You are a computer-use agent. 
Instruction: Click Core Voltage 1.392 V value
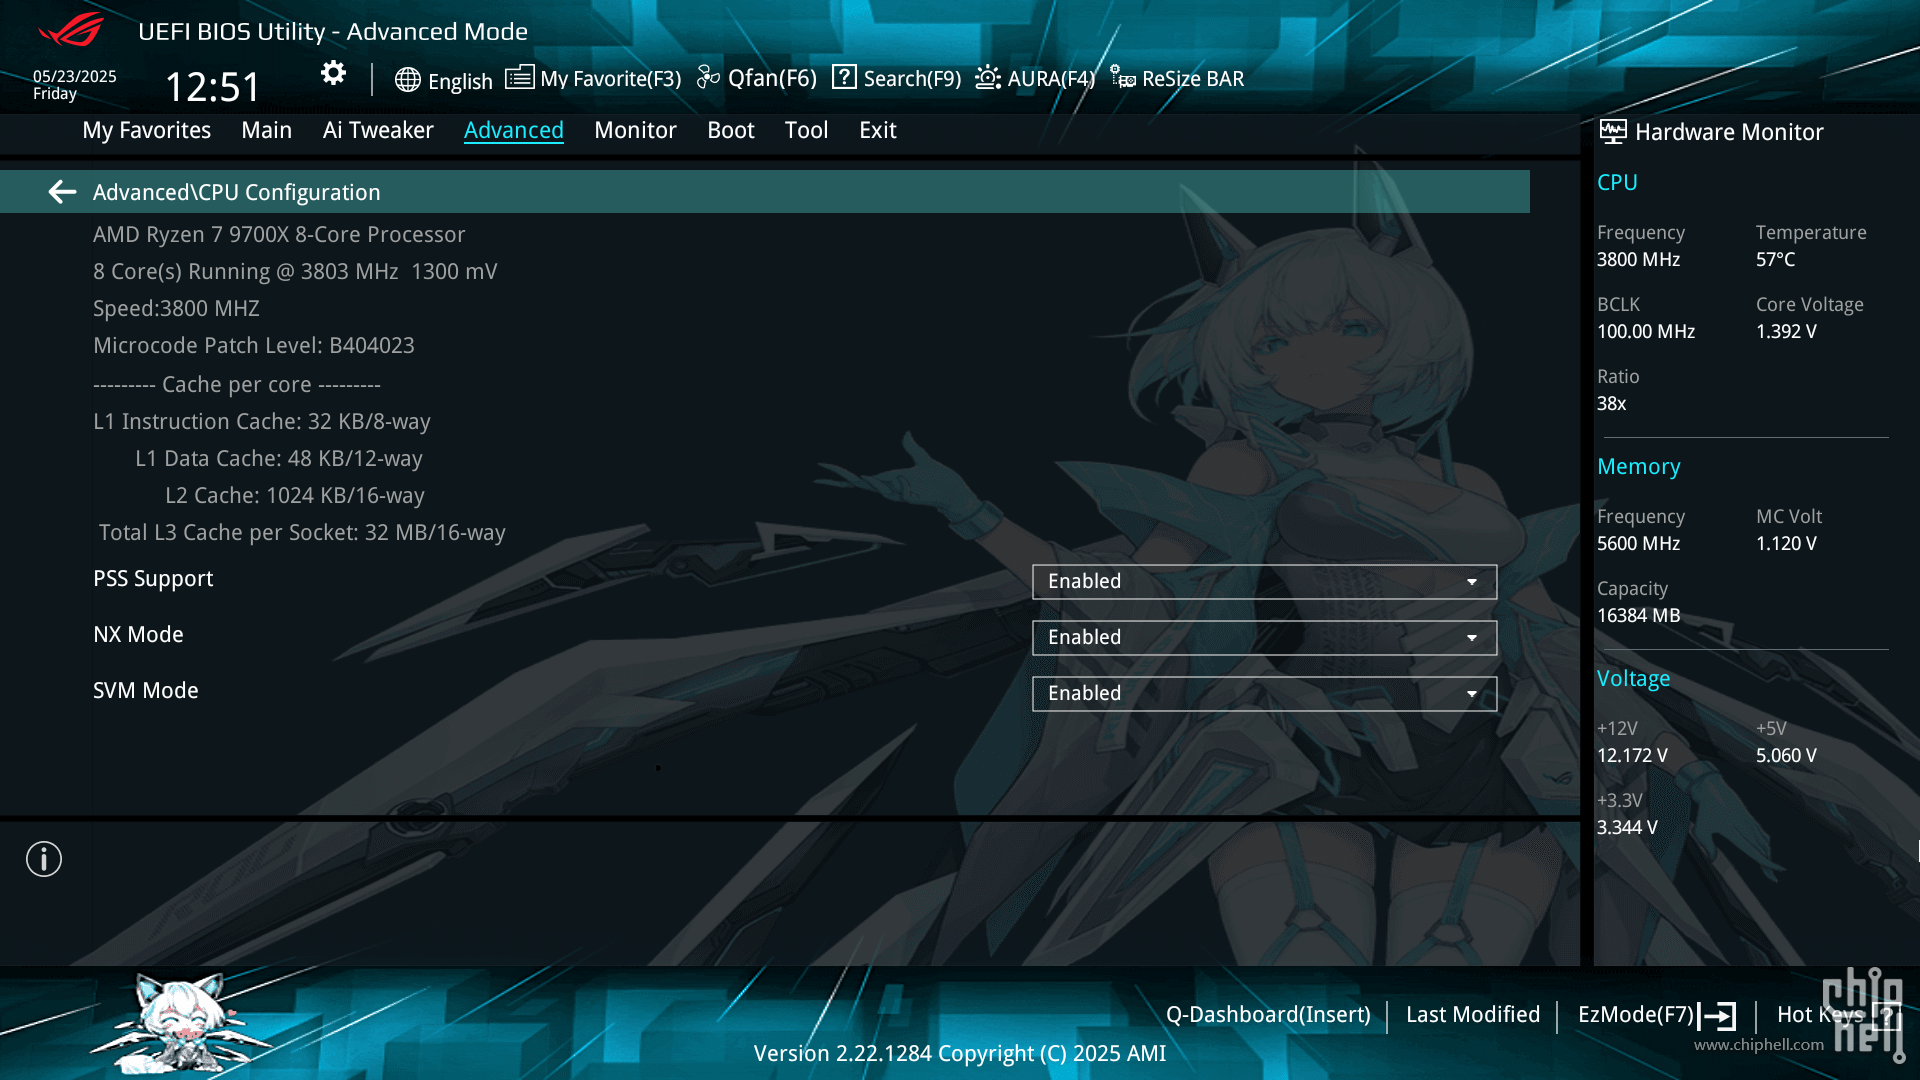[x=1786, y=332]
